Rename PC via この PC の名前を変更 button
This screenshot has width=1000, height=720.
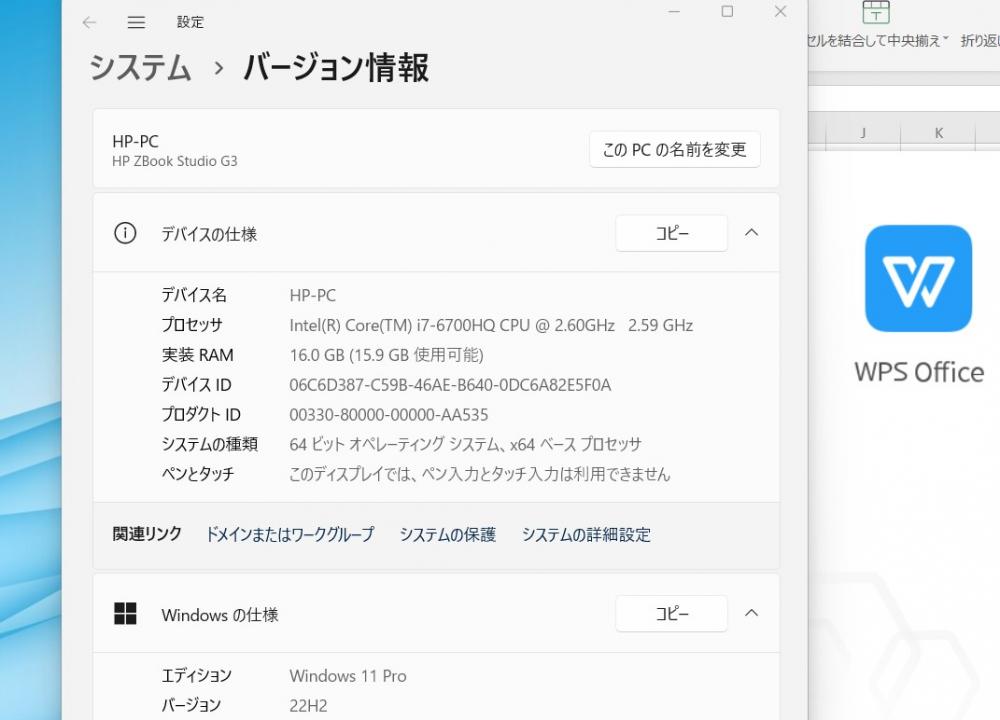pyautogui.click(x=675, y=150)
